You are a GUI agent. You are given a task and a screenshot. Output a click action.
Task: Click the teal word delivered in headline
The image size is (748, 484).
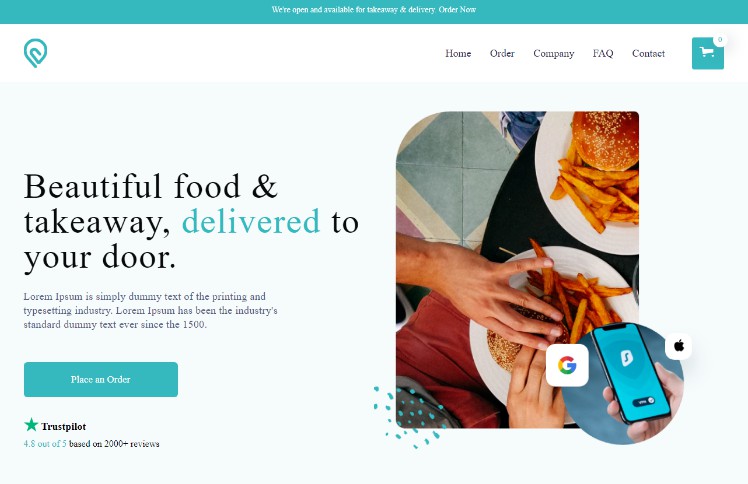pos(251,221)
